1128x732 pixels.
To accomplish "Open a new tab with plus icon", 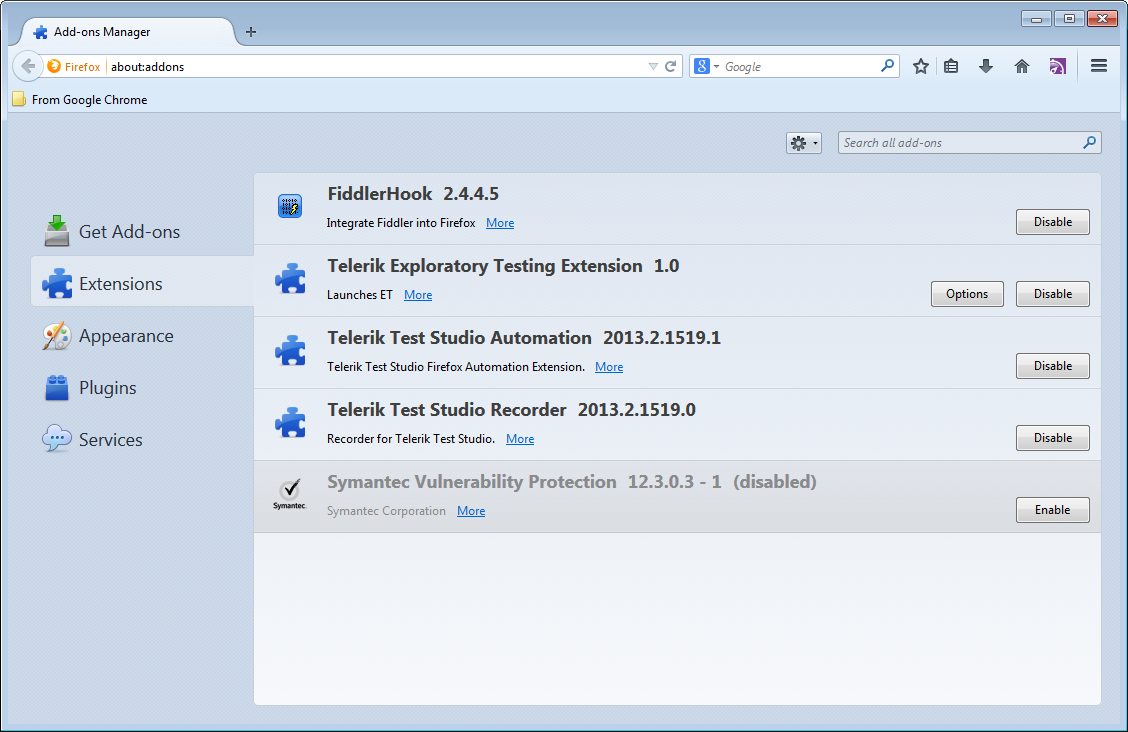I will click(x=251, y=32).
